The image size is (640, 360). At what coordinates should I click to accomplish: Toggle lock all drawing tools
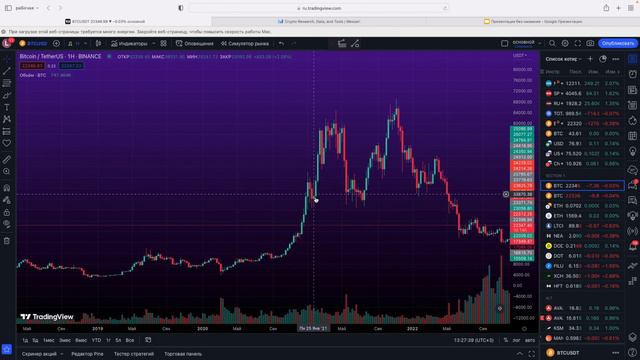(x=7, y=212)
